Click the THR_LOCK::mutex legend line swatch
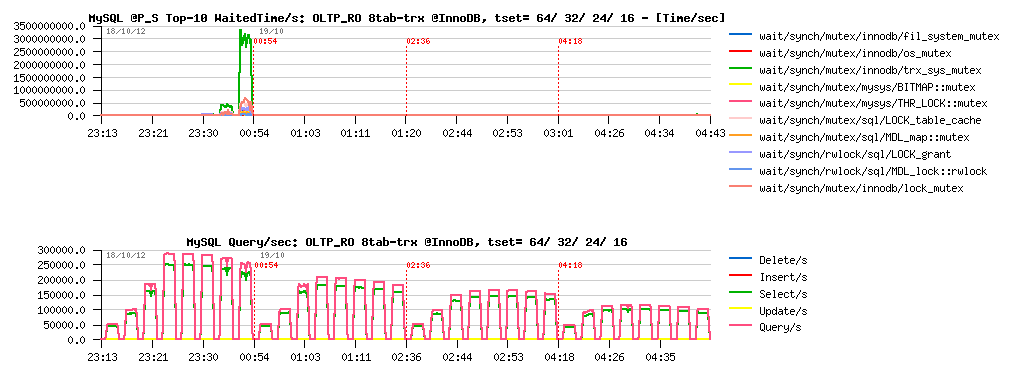The image size is (1012, 373). pos(740,103)
